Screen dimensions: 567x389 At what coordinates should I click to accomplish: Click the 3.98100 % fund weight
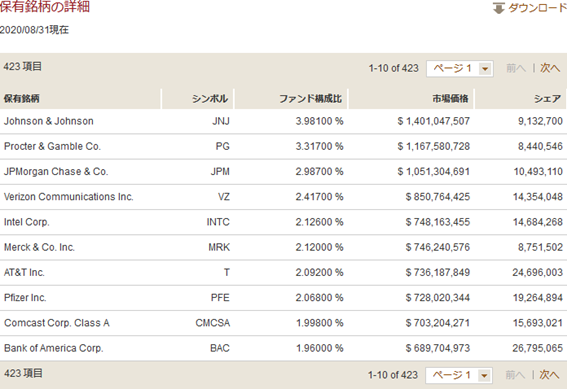pos(319,121)
